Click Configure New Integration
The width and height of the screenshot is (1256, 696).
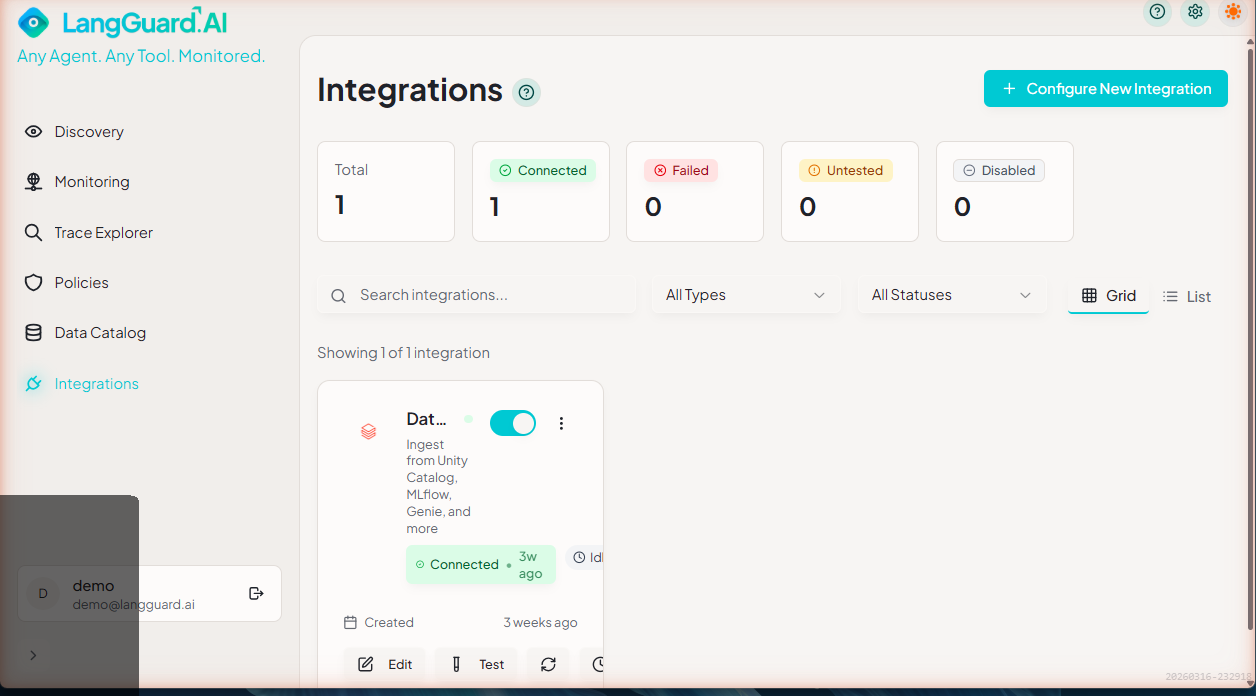point(1105,88)
